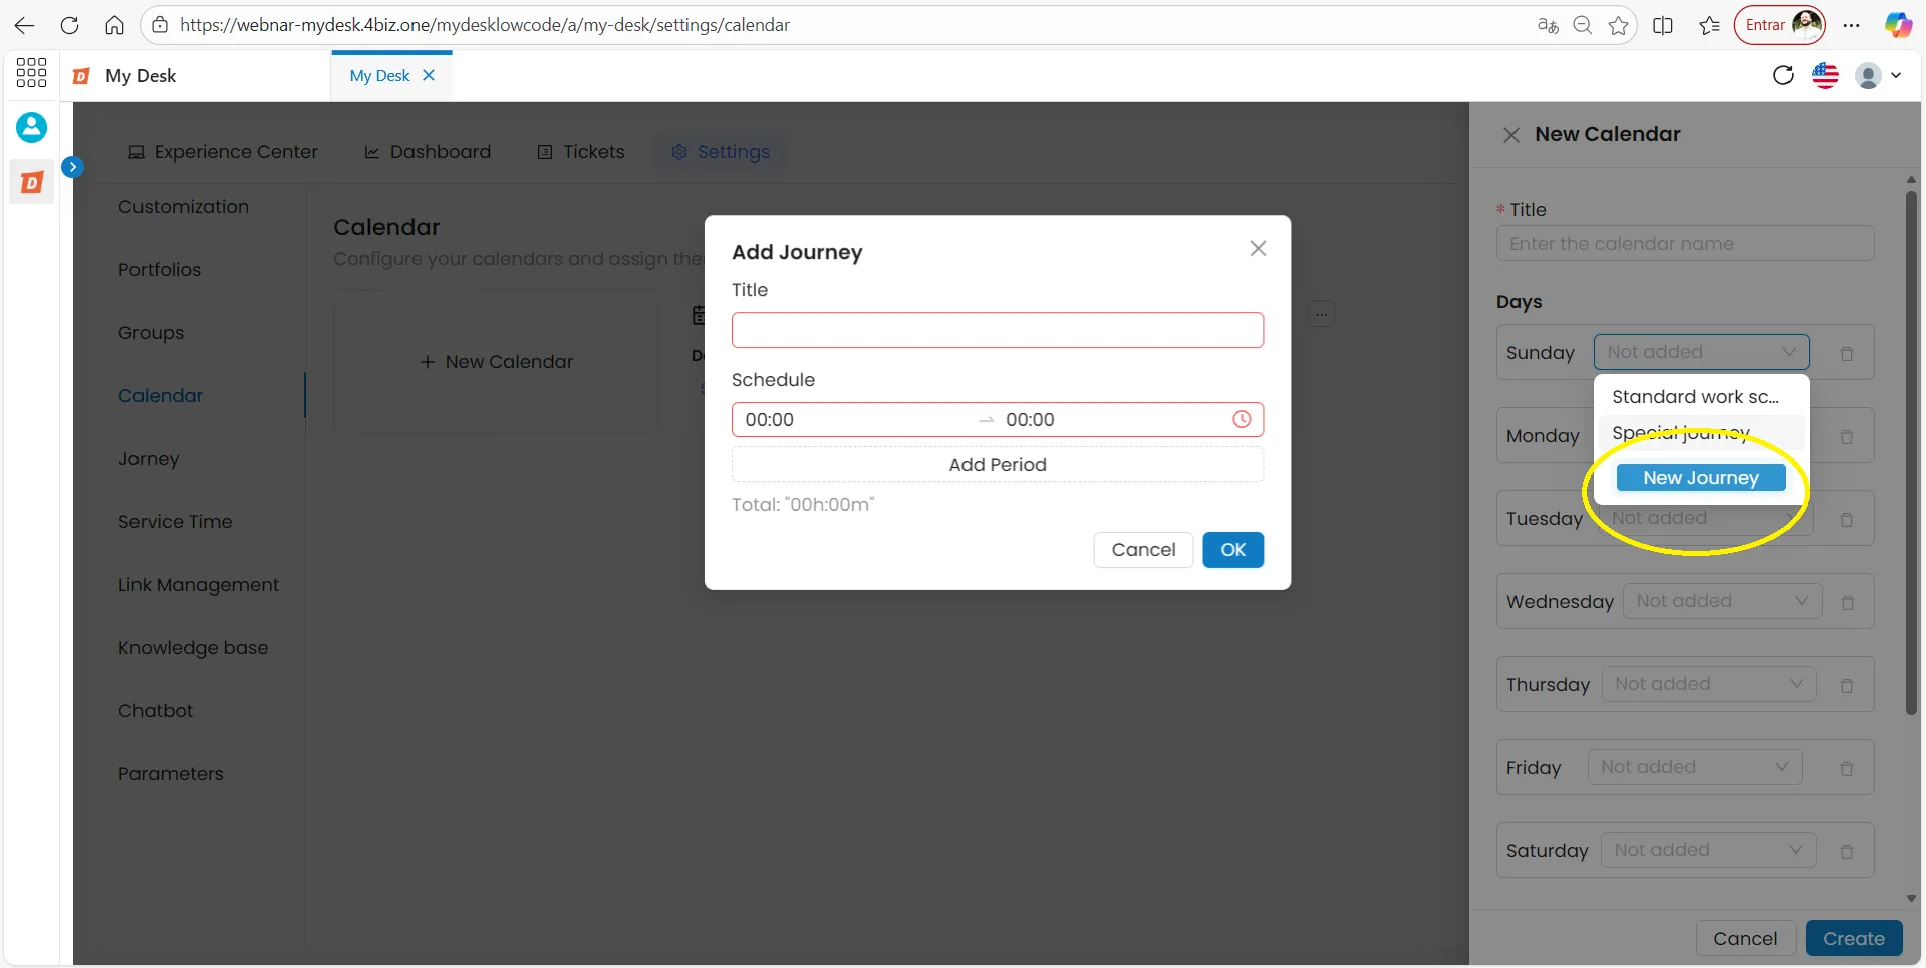The image size is (1926, 968).
Task: Open the apps grid launcher icon
Action: pyautogui.click(x=31, y=72)
